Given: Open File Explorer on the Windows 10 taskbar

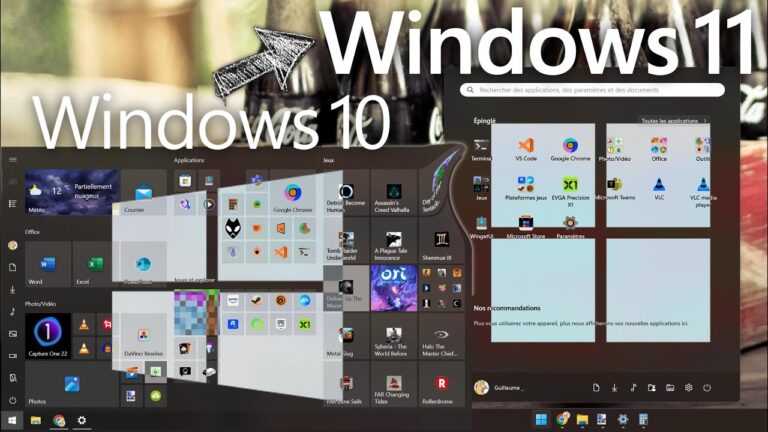Looking at the screenshot, I should [36, 420].
